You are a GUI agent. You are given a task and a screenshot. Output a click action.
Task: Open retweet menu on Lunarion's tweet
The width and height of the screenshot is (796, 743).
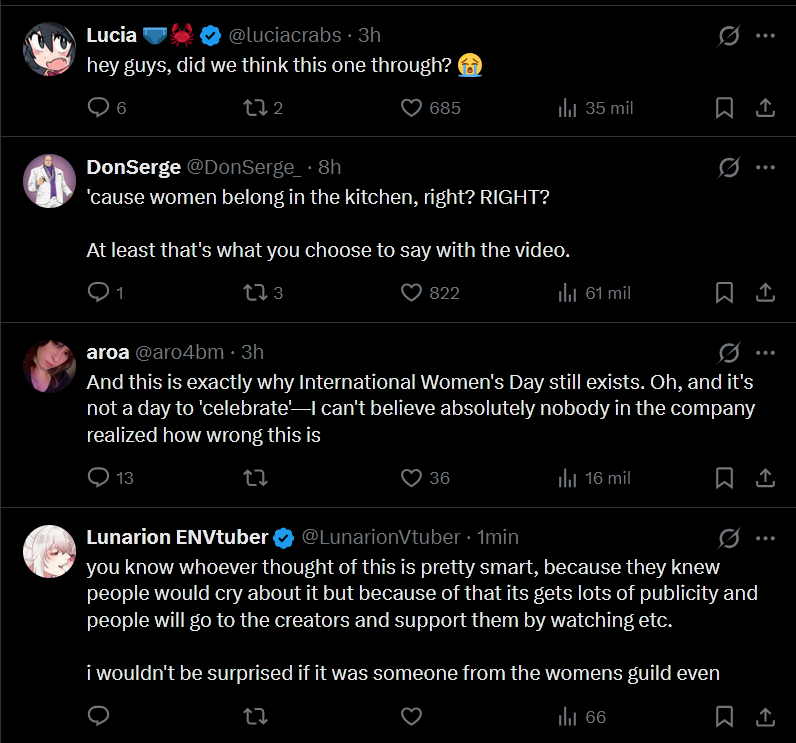pyautogui.click(x=255, y=716)
